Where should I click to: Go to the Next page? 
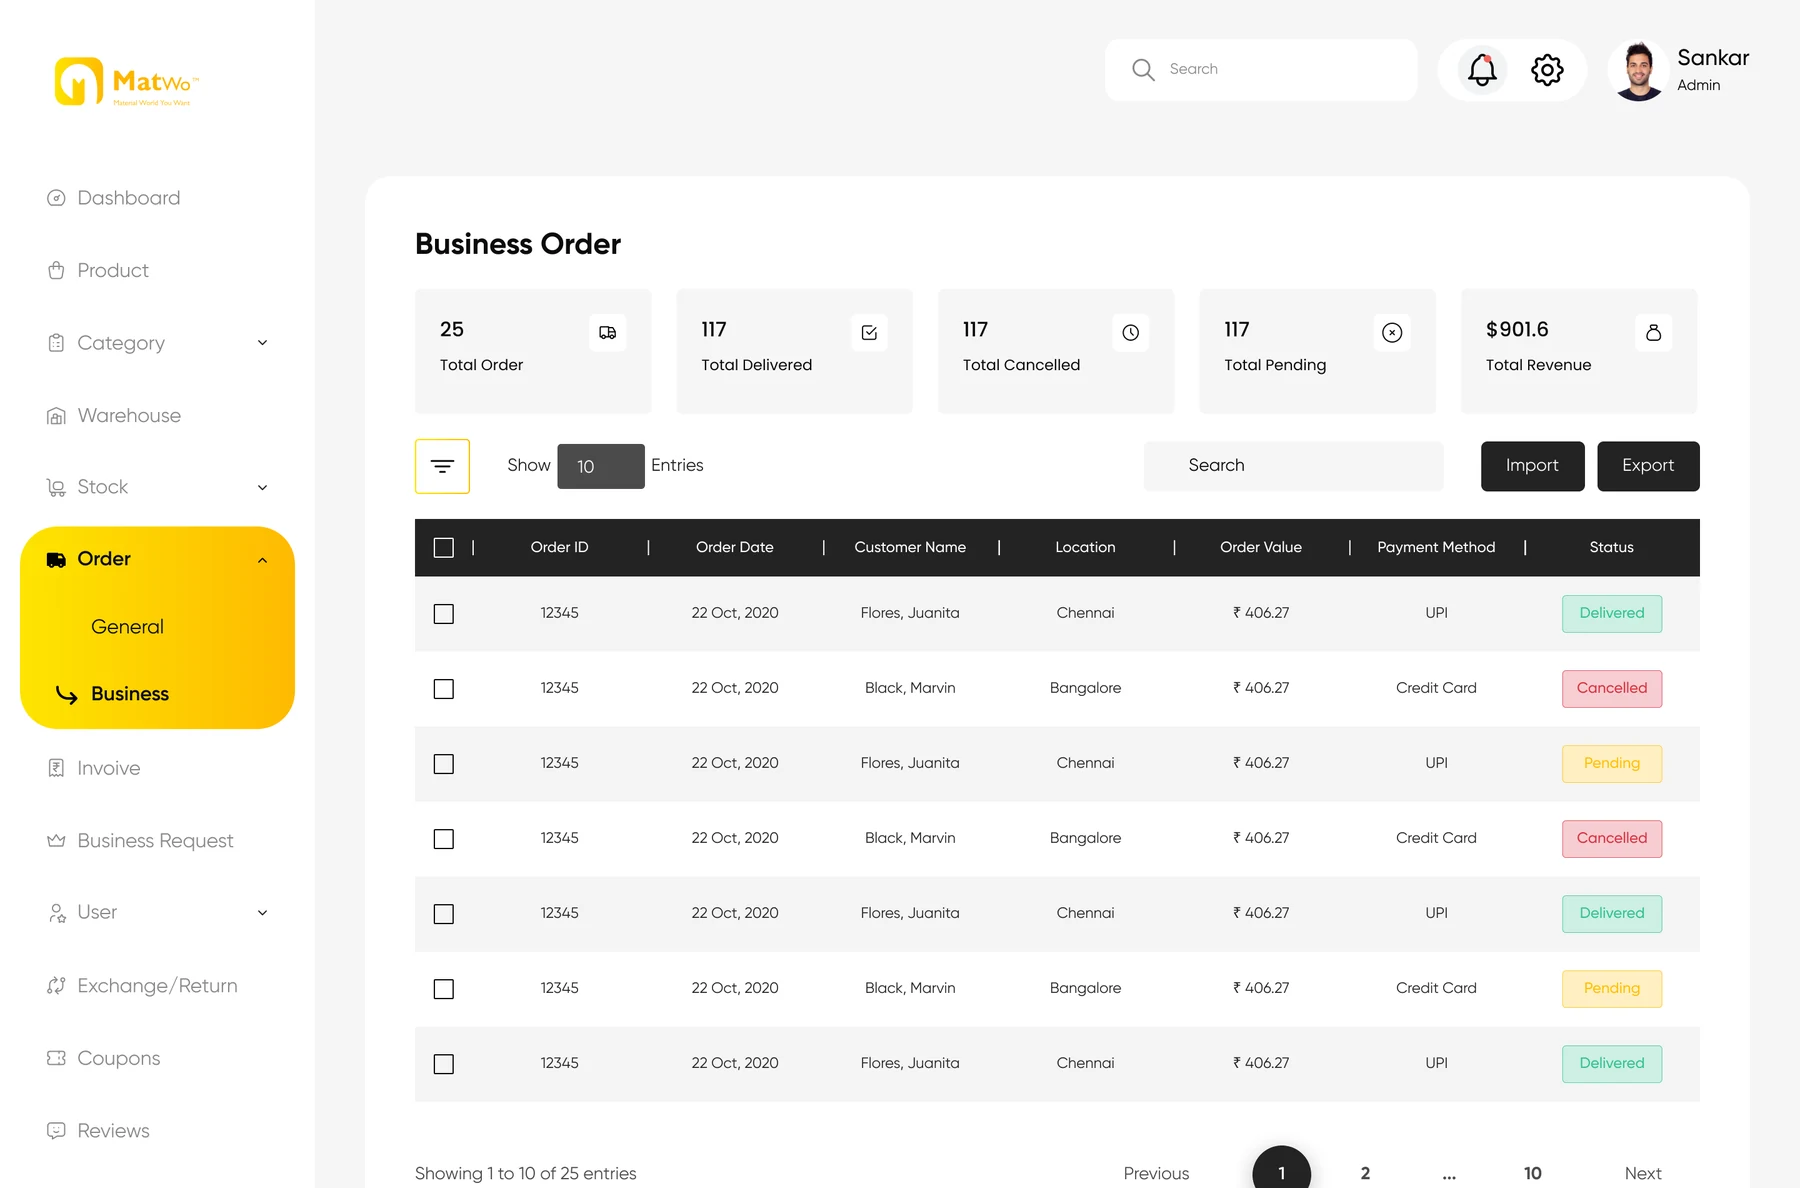coord(1642,1174)
